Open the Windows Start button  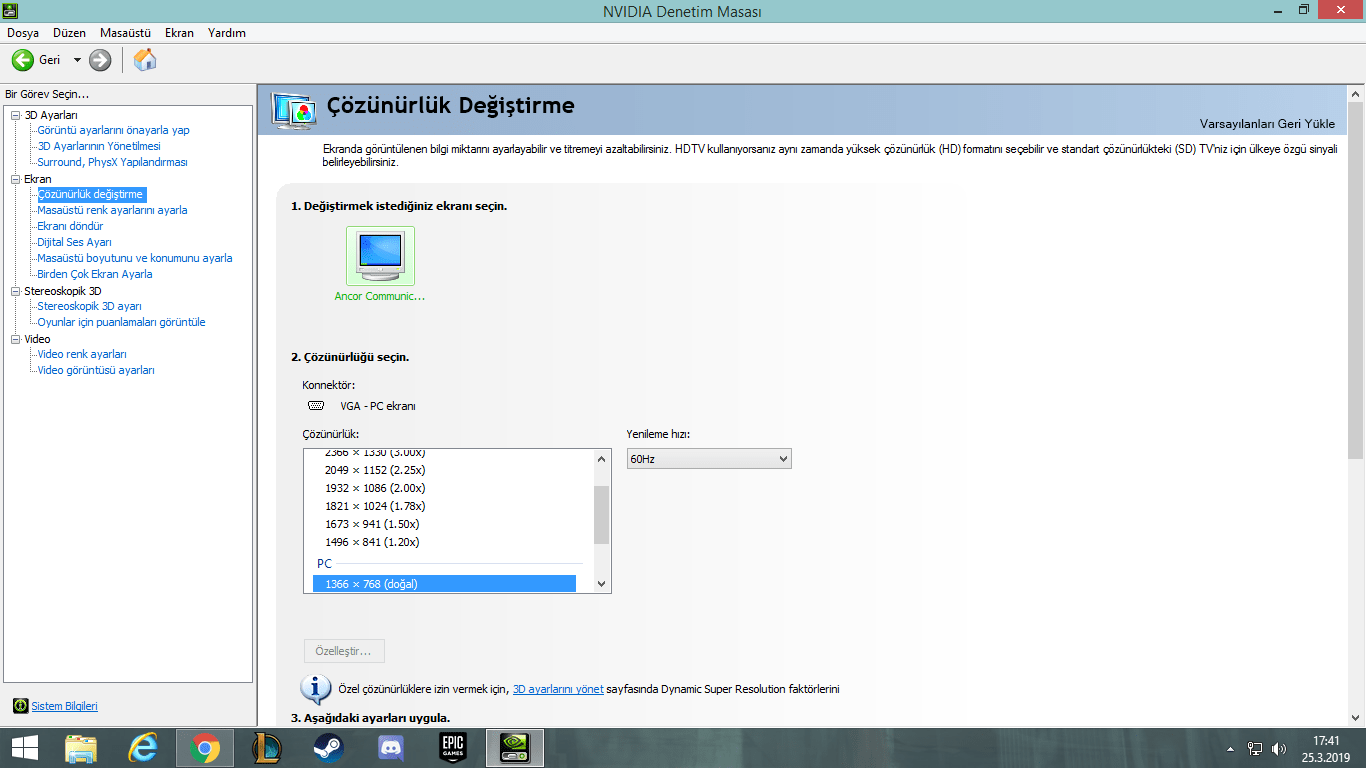click(x=24, y=748)
